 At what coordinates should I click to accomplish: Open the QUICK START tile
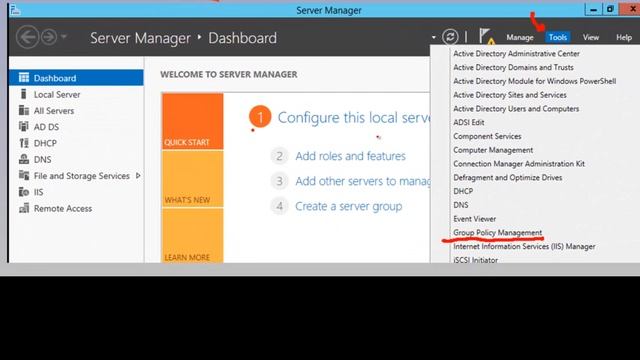tap(192, 121)
